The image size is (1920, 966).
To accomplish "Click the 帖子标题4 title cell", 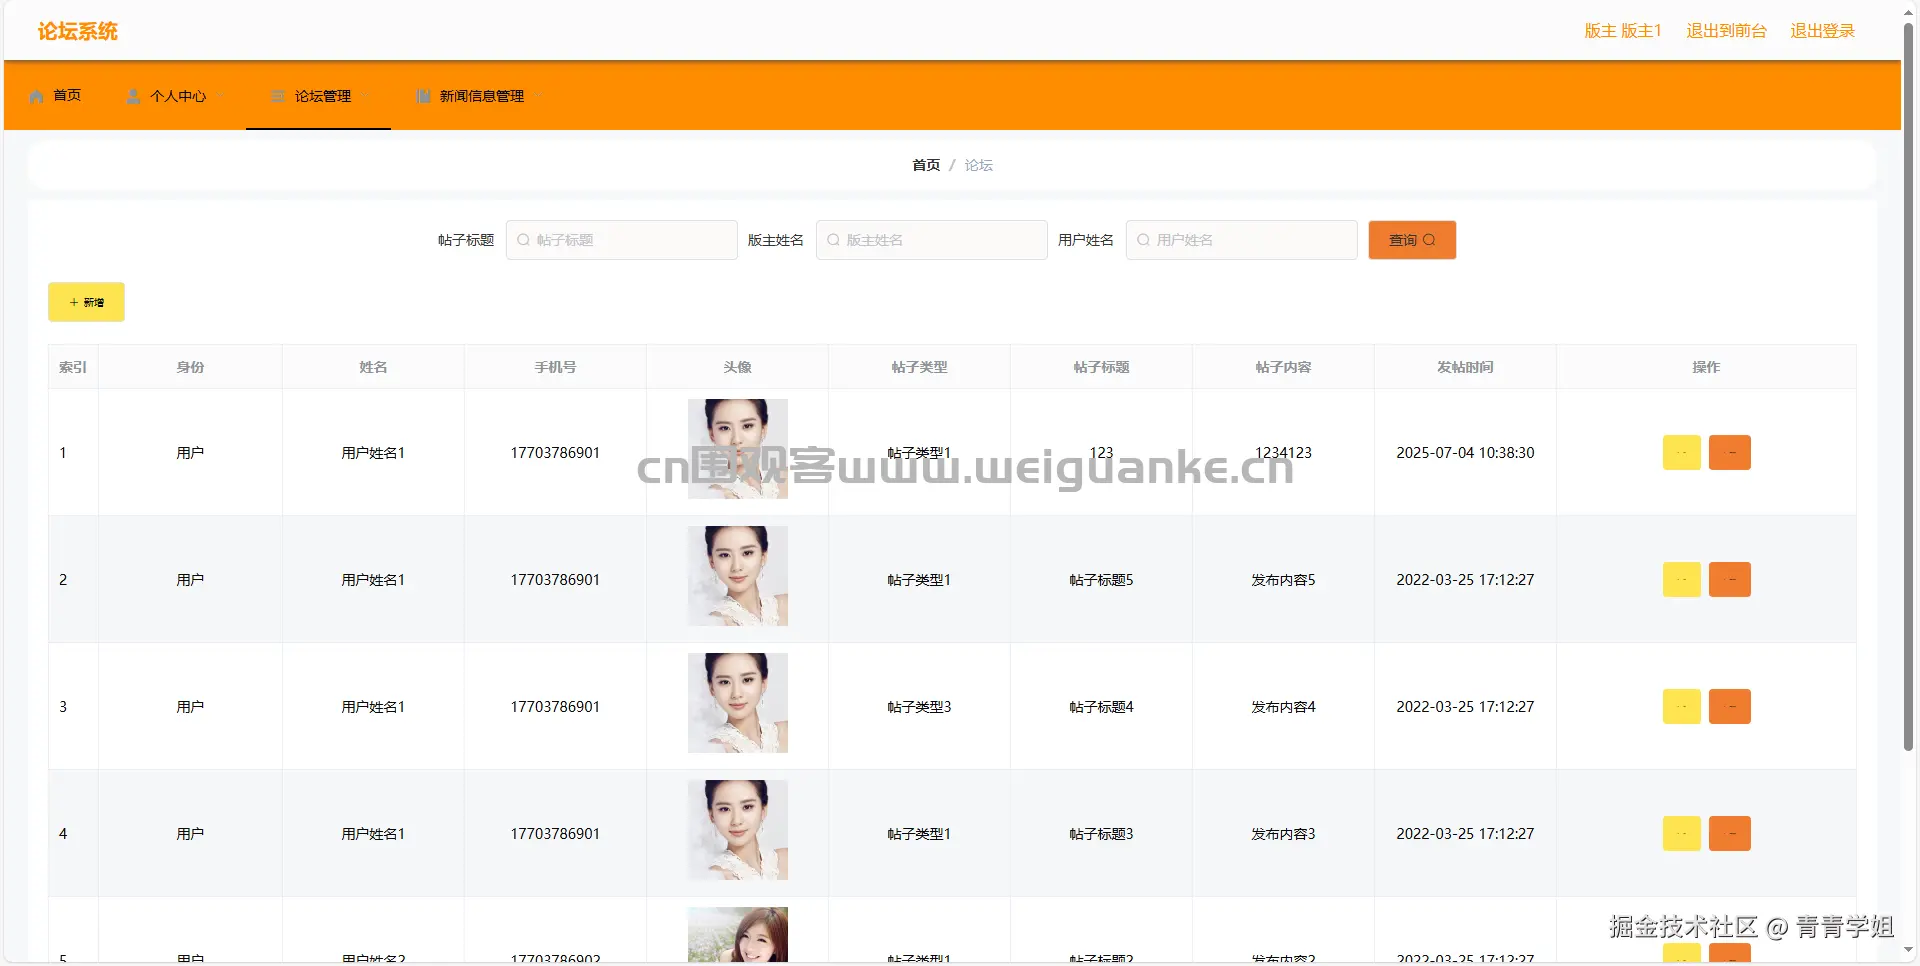I will tap(1101, 707).
